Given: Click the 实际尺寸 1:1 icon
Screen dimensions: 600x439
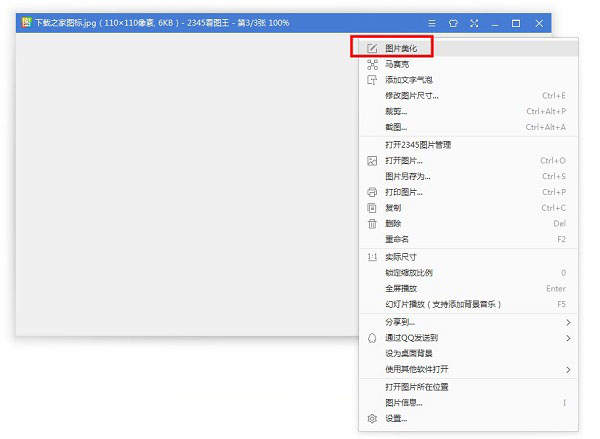Looking at the screenshot, I should 372,257.
